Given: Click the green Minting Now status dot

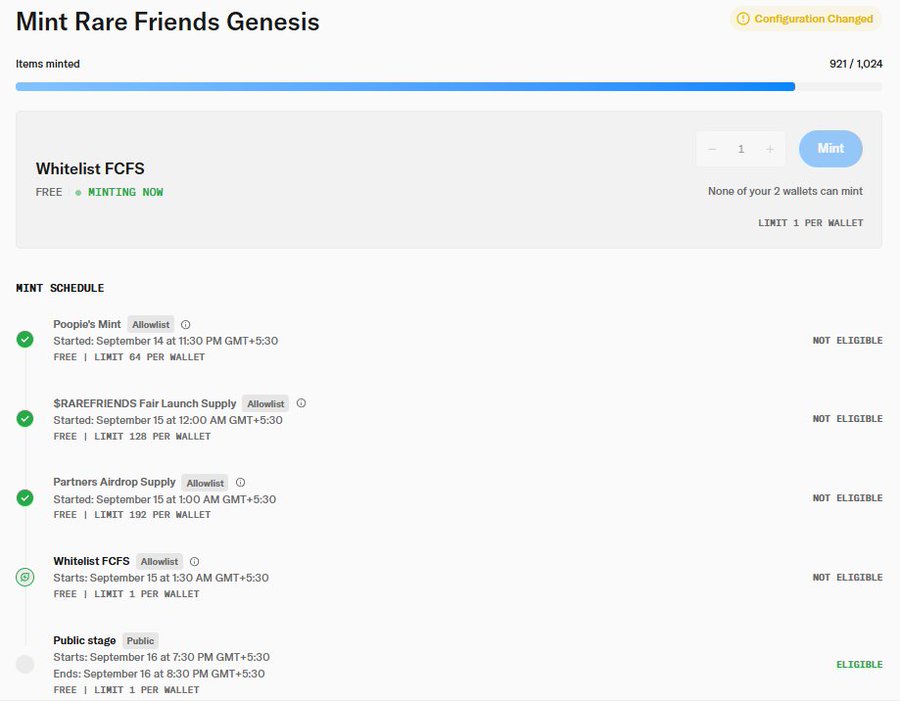Looking at the screenshot, I should (78, 193).
